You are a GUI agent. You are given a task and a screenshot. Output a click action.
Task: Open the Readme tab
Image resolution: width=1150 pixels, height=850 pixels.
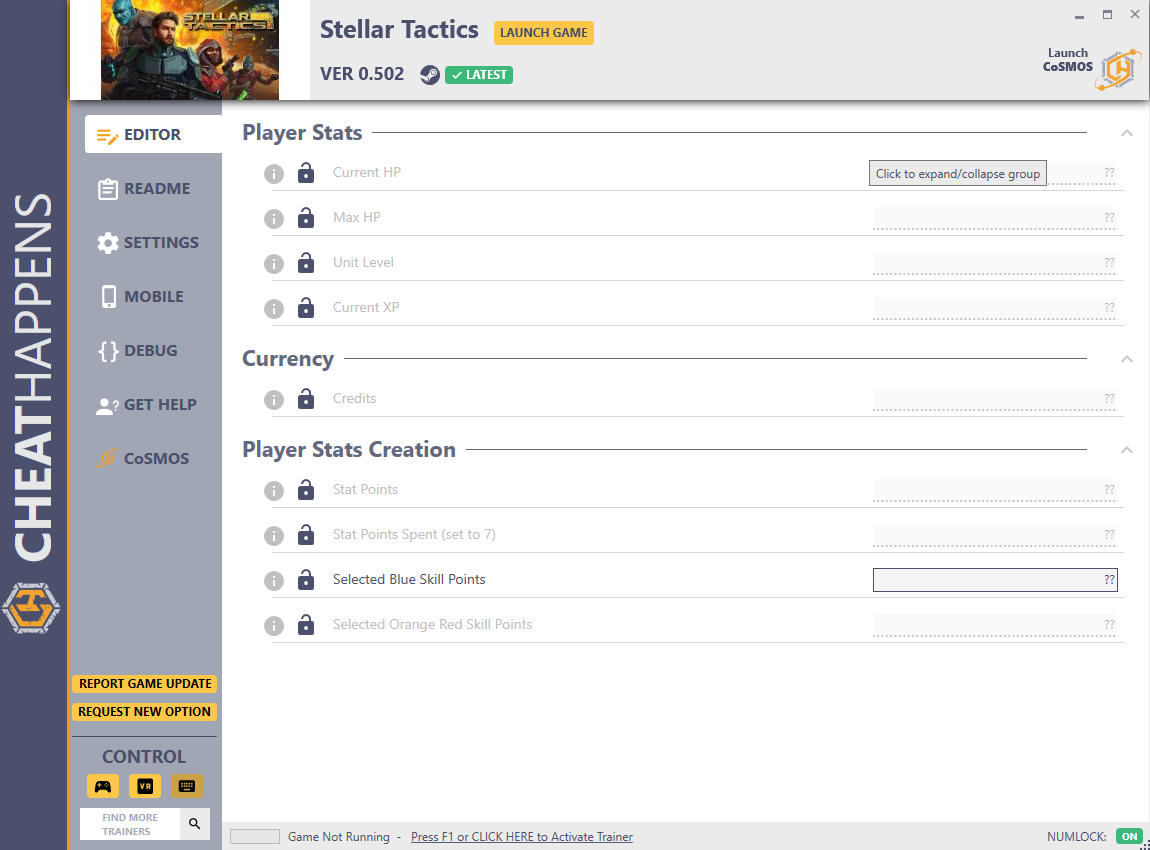point(145,188)
